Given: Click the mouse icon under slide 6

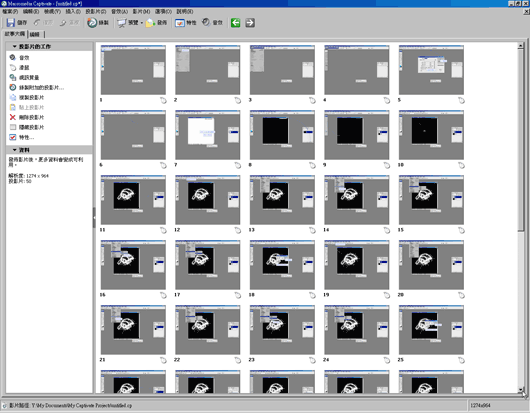Looking at the screenshot, I should [x=163, y=165].
